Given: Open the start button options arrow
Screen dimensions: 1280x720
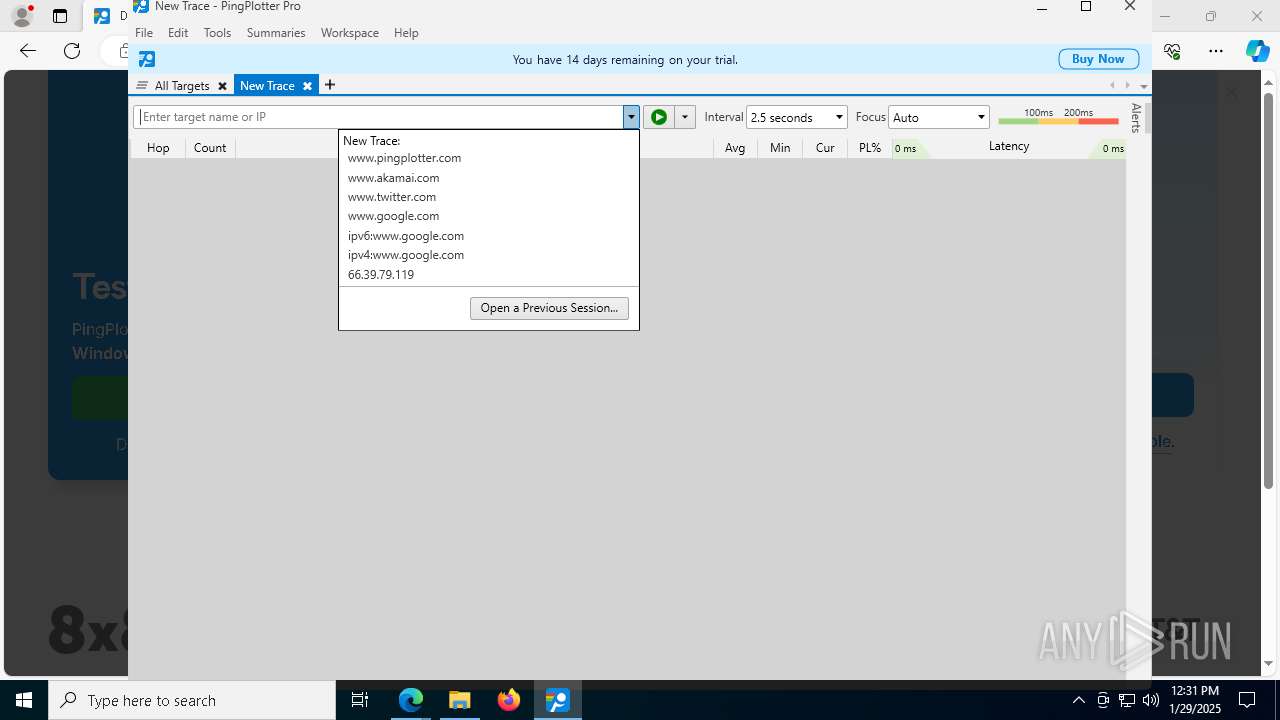Looking at the screenshot, I should click(x=685, y=117).
